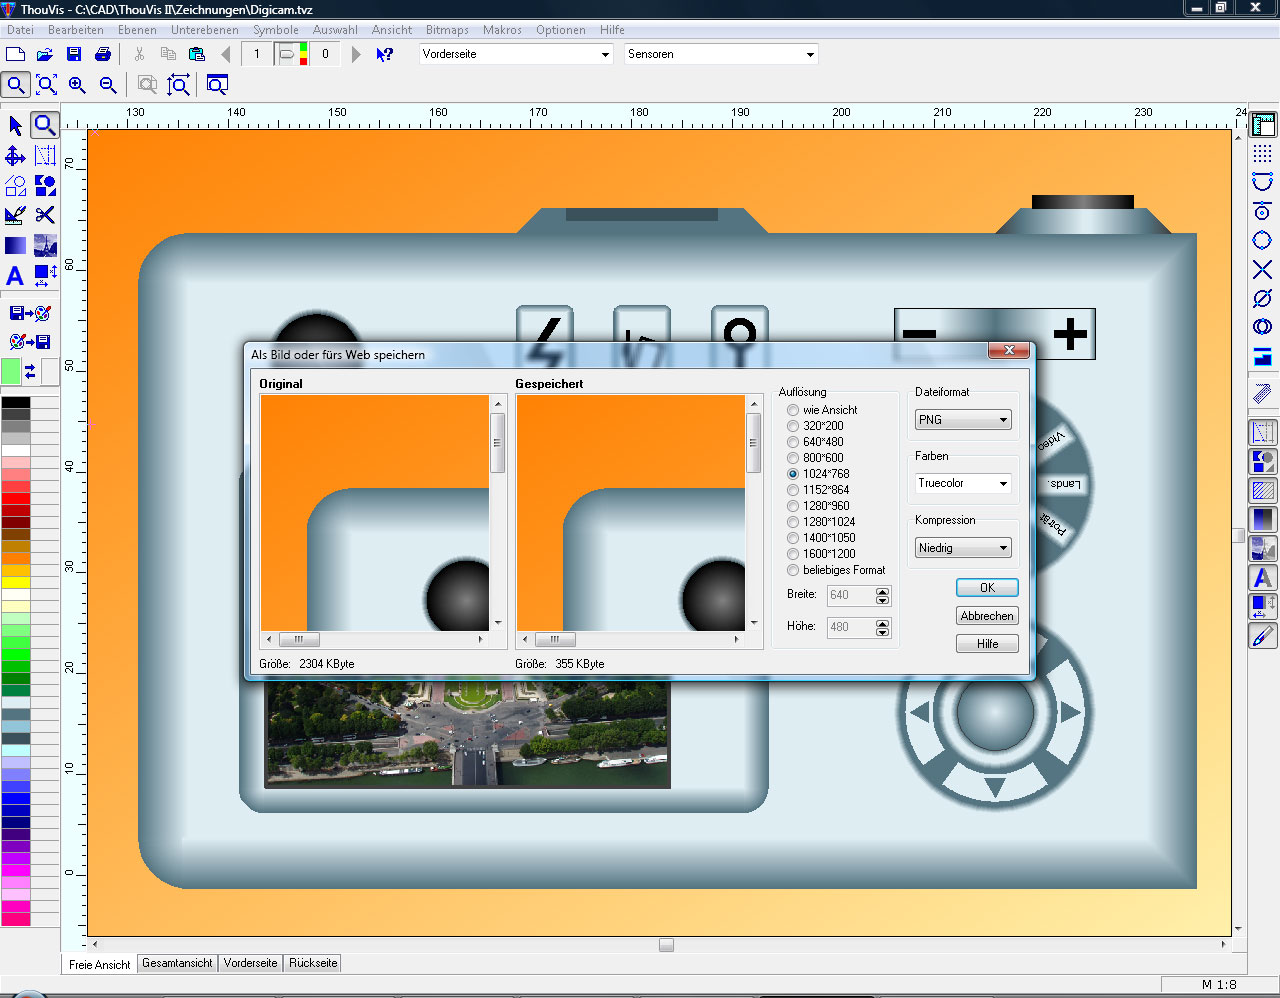Expand the Farben Truecolor dropdown
Screen dimensions: 1280x998
pyautogui.click(x=963, y=483)
